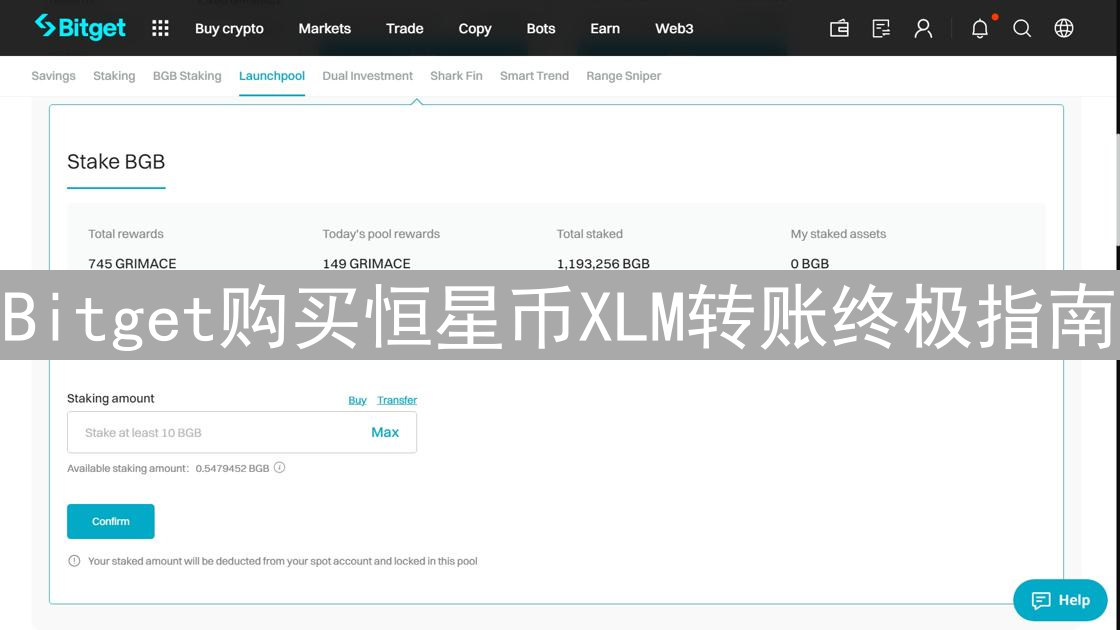Click the Transfer link above staking amount
This screenshot has width=1120, height=630.
(397, 400)
